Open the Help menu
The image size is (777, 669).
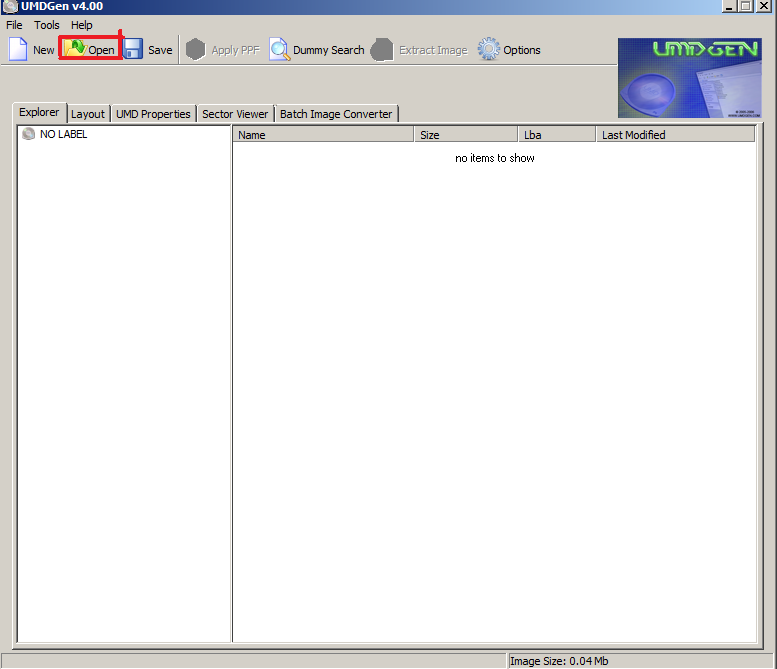[81, 25]
